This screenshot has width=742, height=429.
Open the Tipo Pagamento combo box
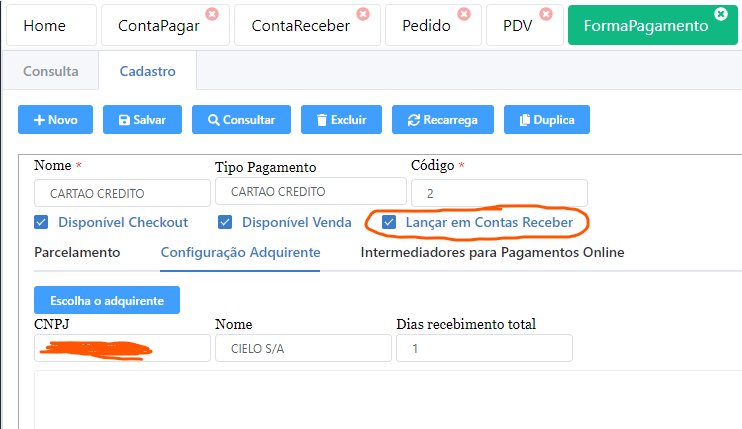point(310,192)
